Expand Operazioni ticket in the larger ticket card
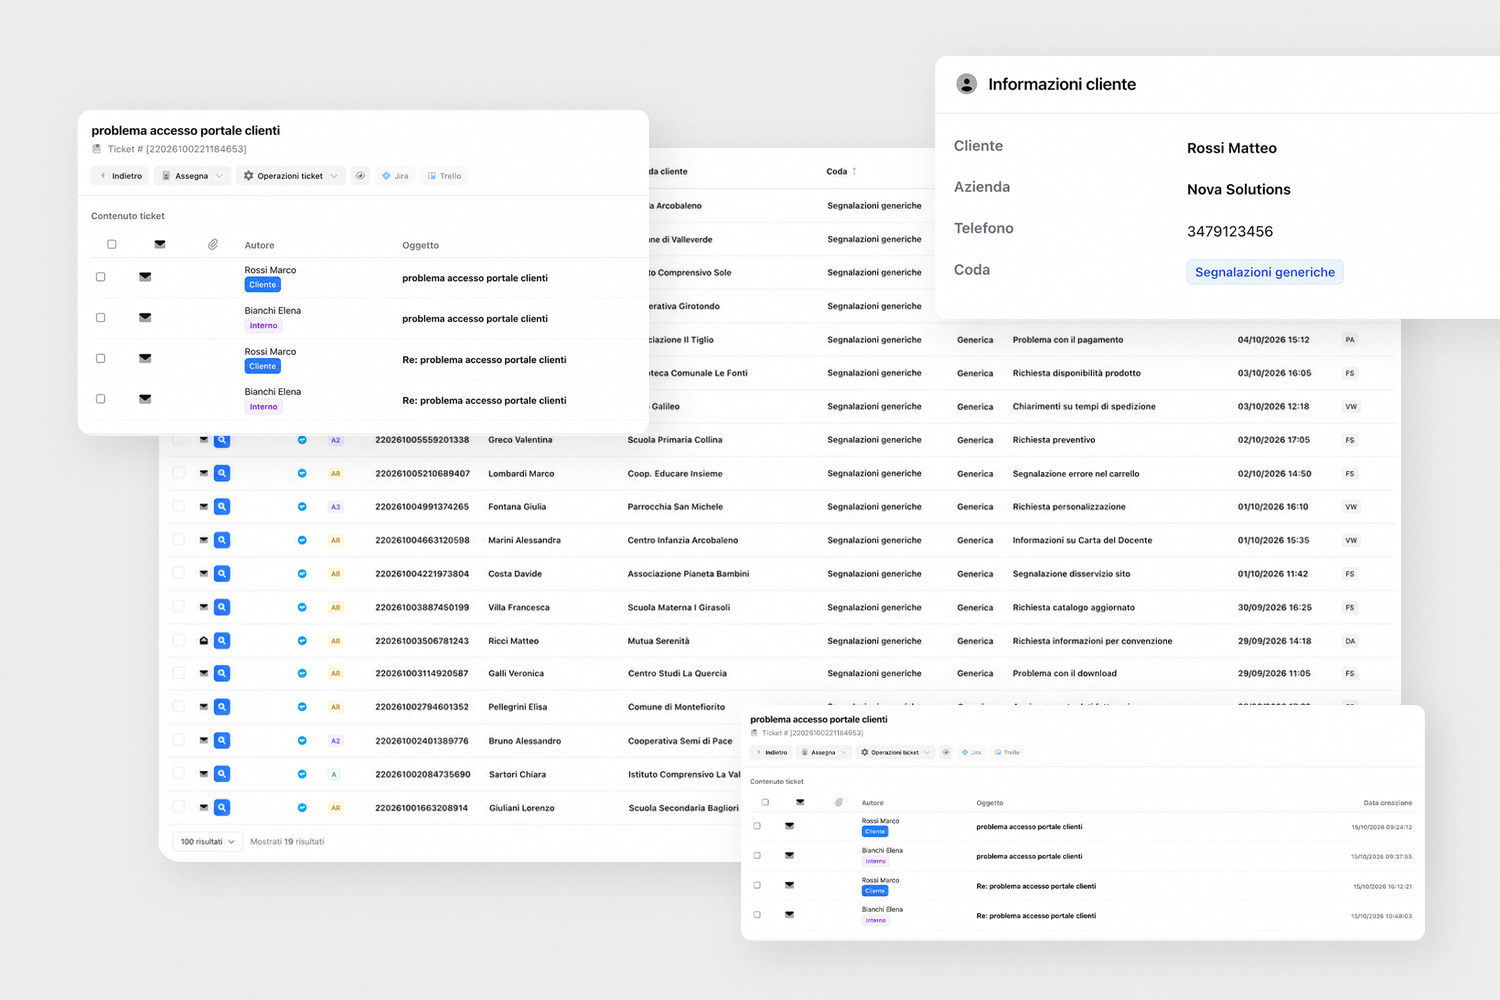This screenshot has width=1500, height=1000. click(291, 176)
